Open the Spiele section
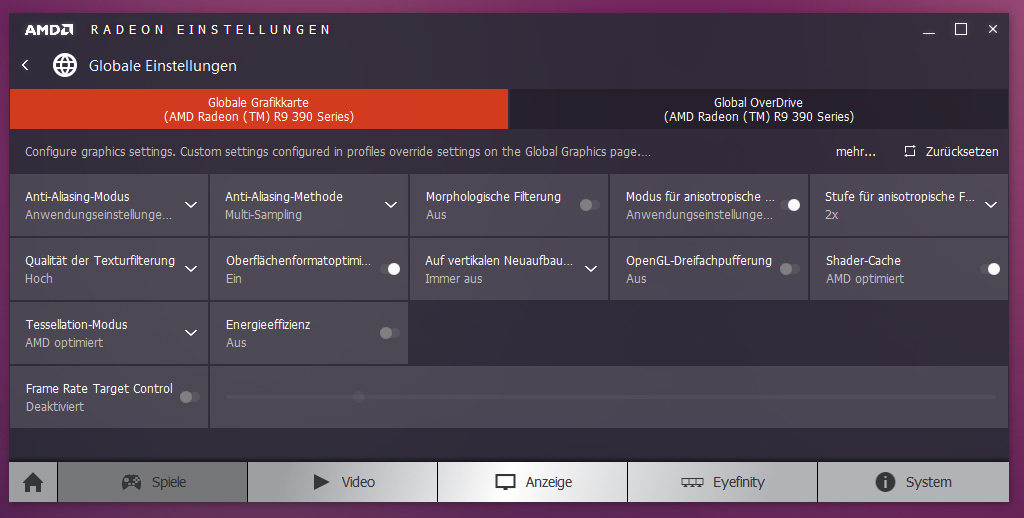1024x518 pixels. point(153,482)
